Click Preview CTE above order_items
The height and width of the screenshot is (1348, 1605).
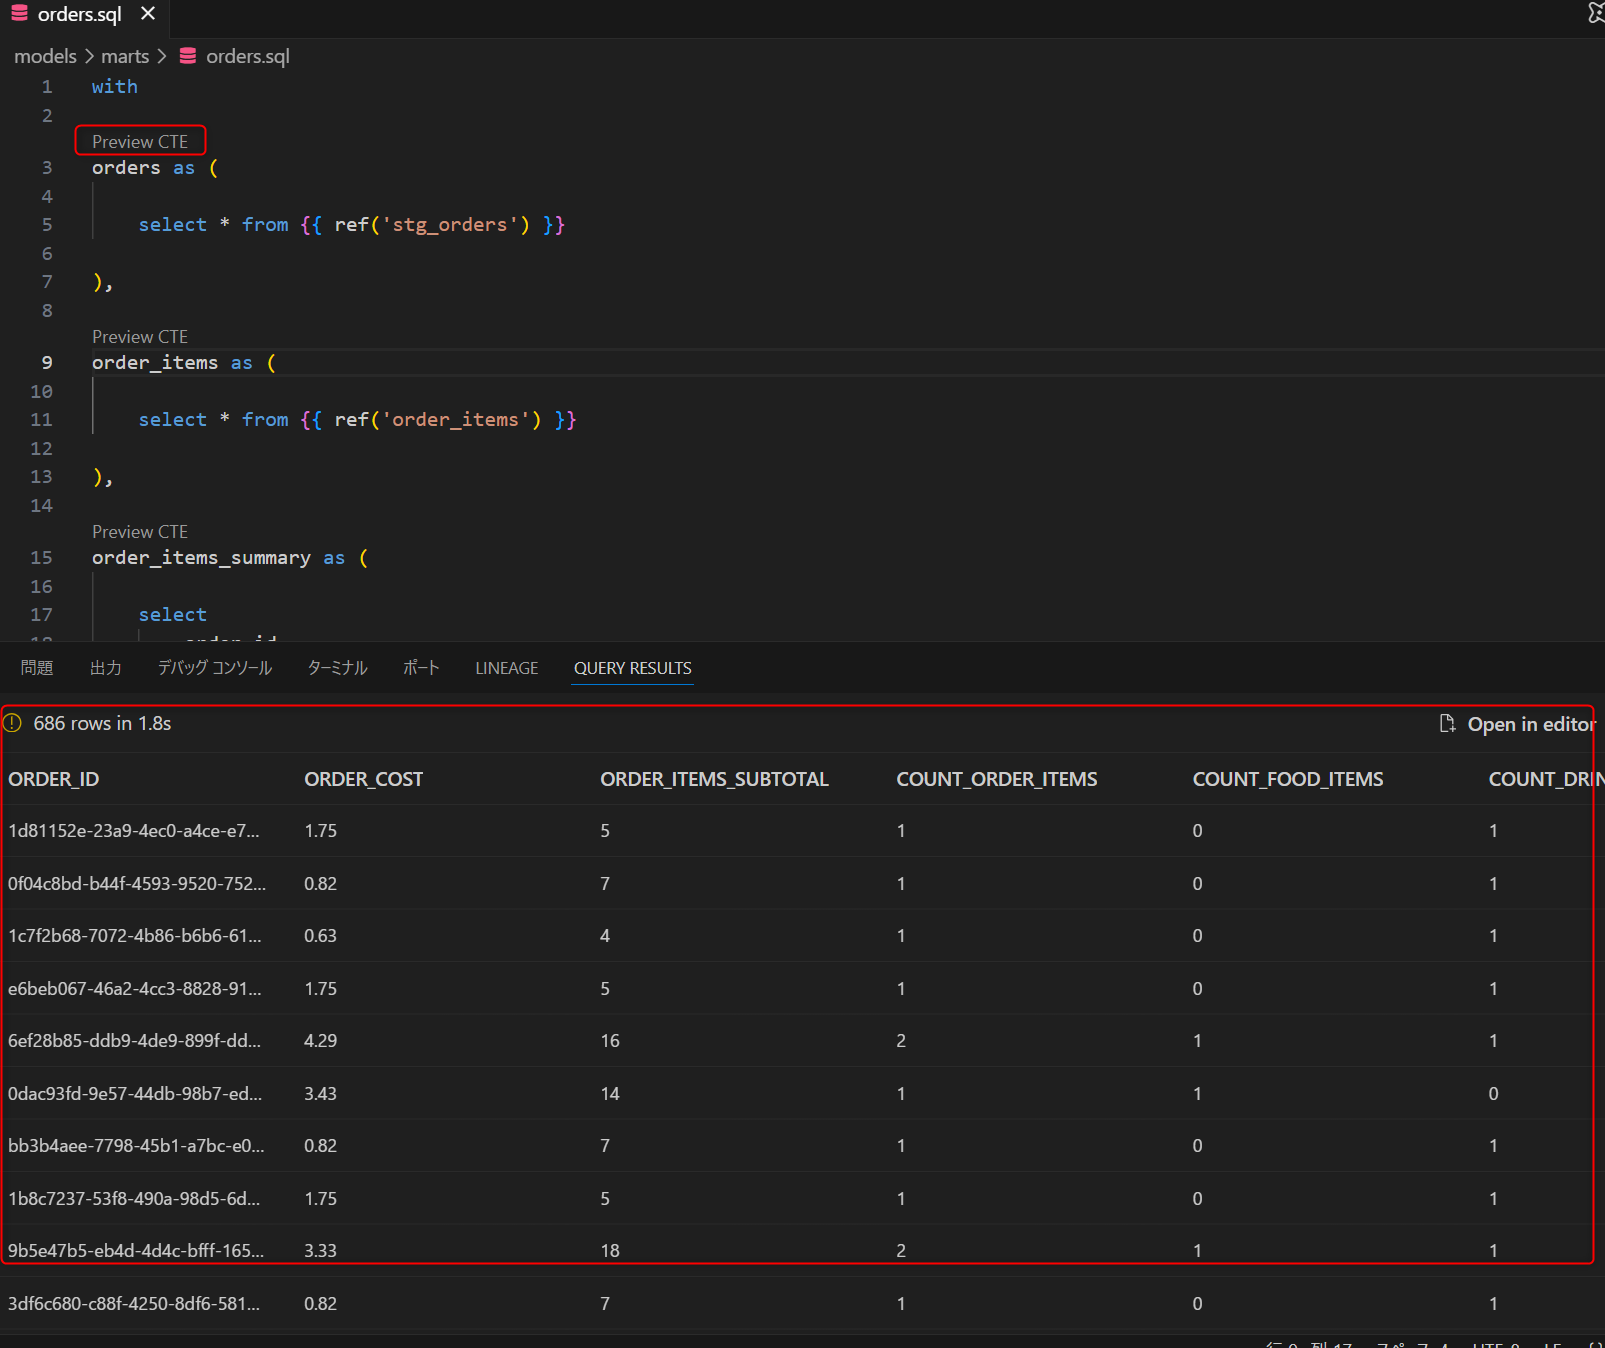pyautogui.click(x=140, y=336)
